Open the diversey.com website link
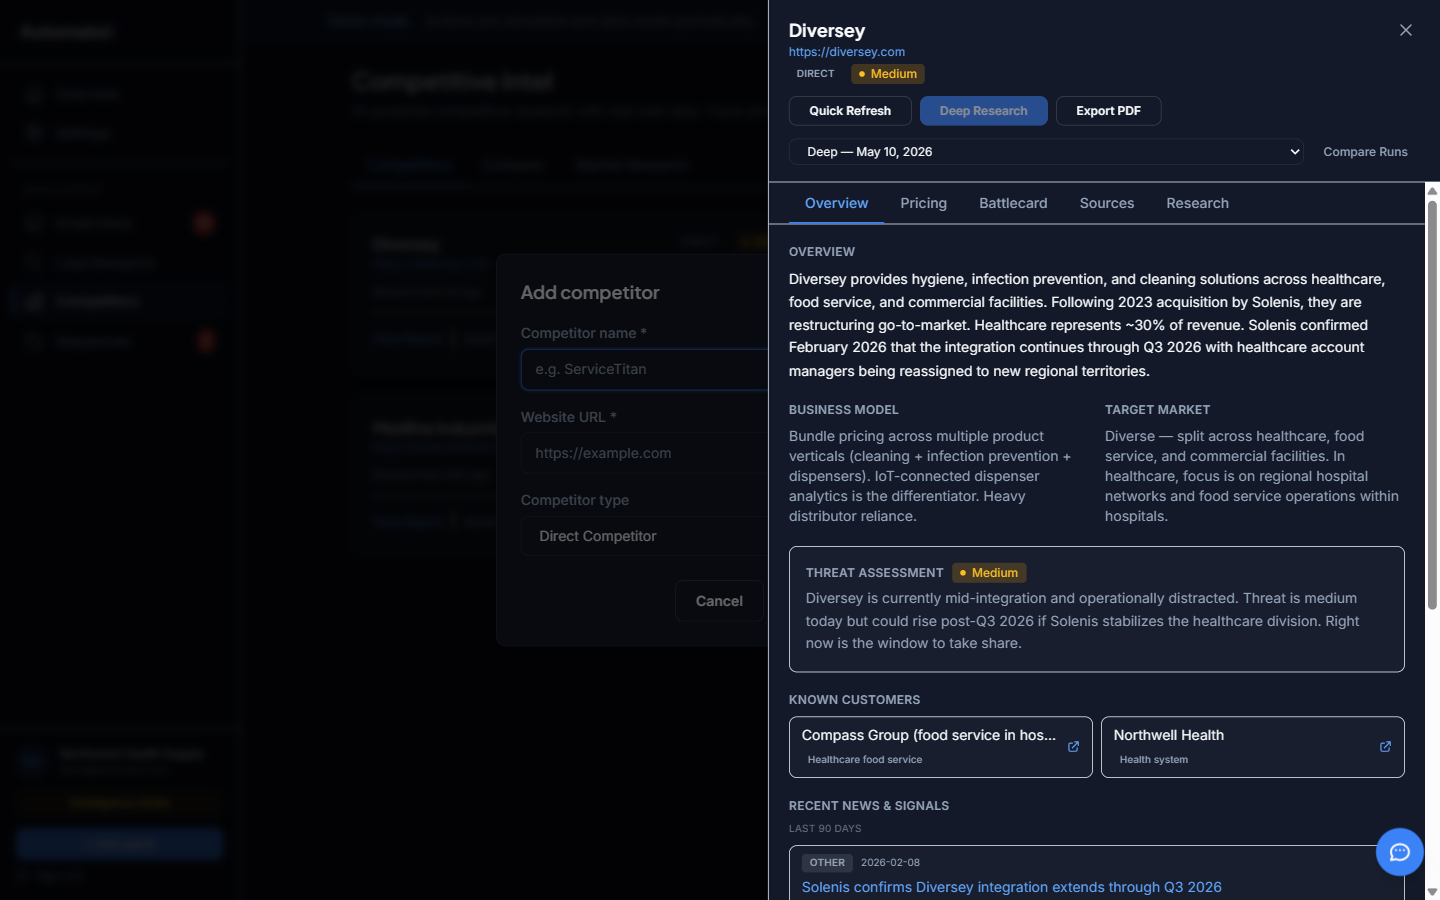The height and width of the screenshot is (900, 1440). [847, 52]
